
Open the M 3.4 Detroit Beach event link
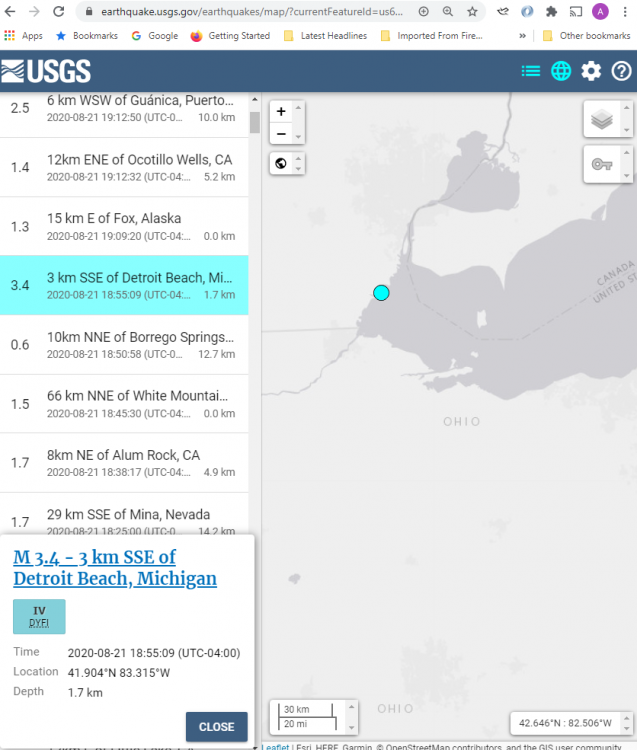tap(114, 568)
